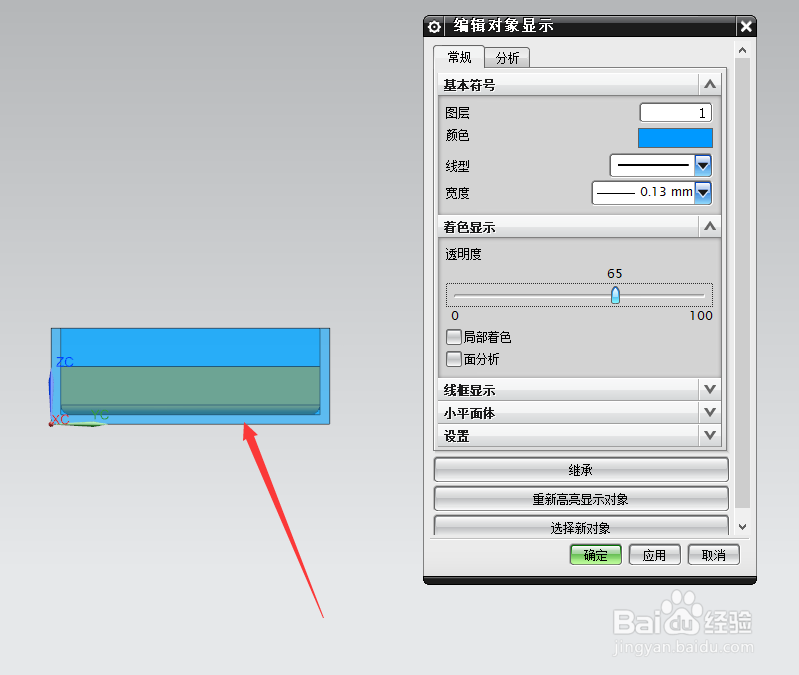Expand the 小平面体 section
This screenshot has height=675, width=799.
click(710, 413)
